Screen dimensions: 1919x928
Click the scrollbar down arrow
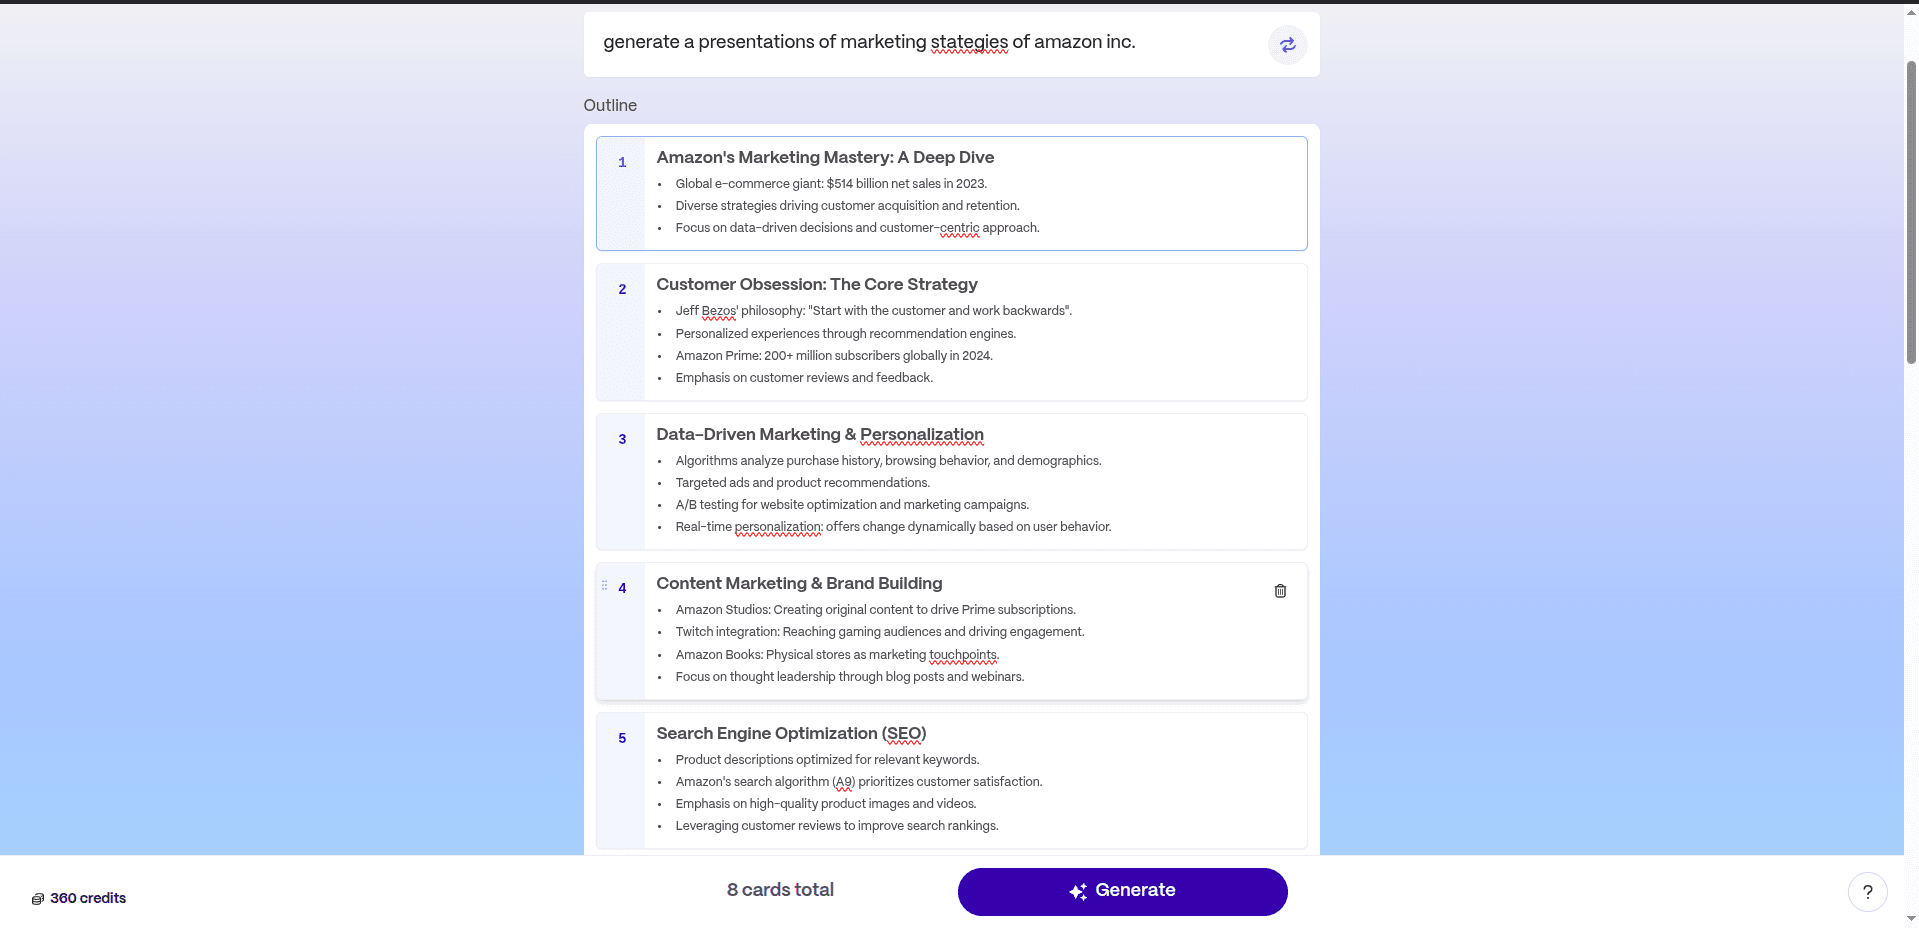(1911, 919)
